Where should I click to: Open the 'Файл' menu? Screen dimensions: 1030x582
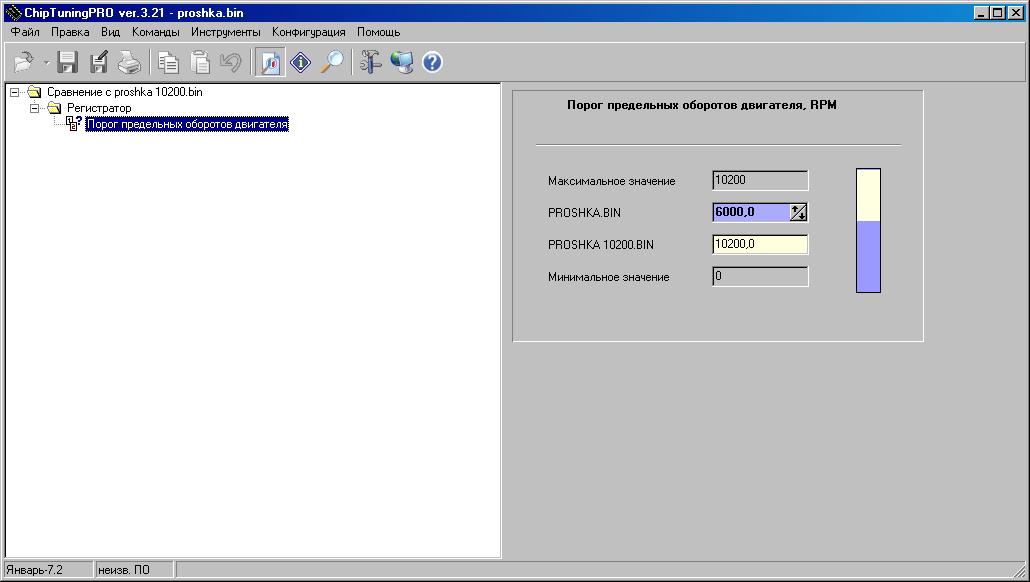tap(25, 32)
